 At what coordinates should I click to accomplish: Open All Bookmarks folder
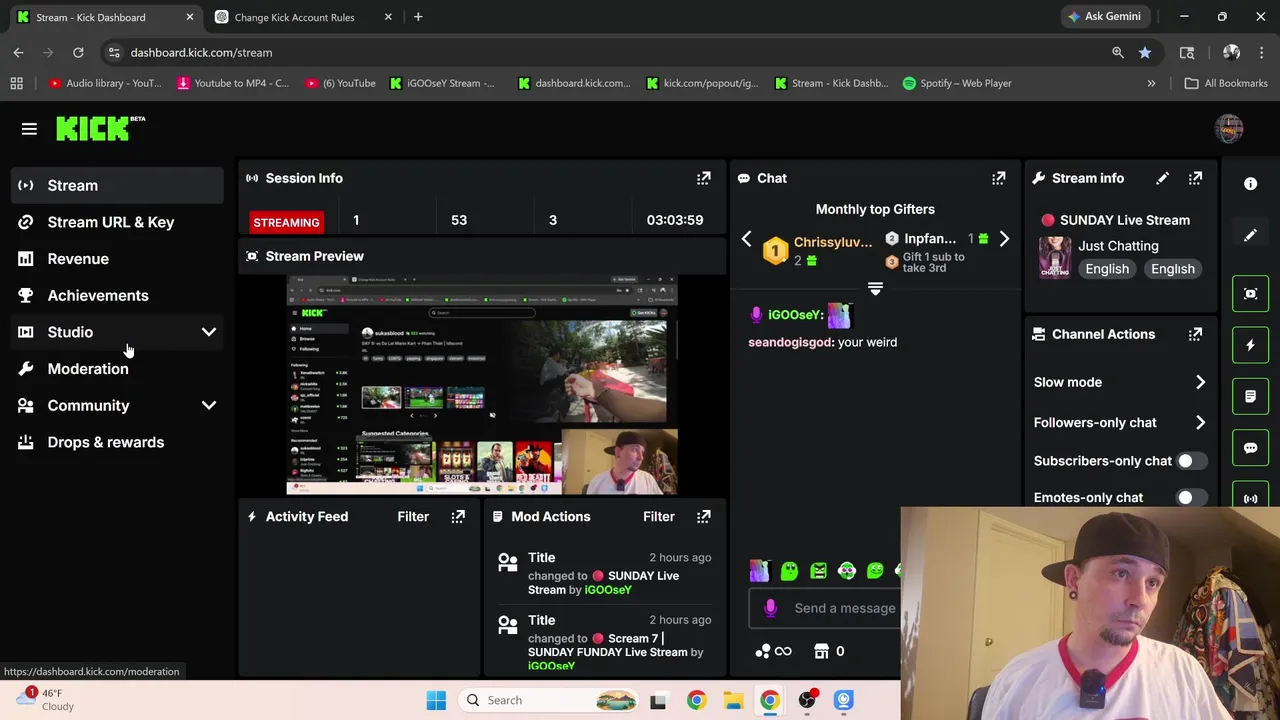click(x=1226, y=83)
